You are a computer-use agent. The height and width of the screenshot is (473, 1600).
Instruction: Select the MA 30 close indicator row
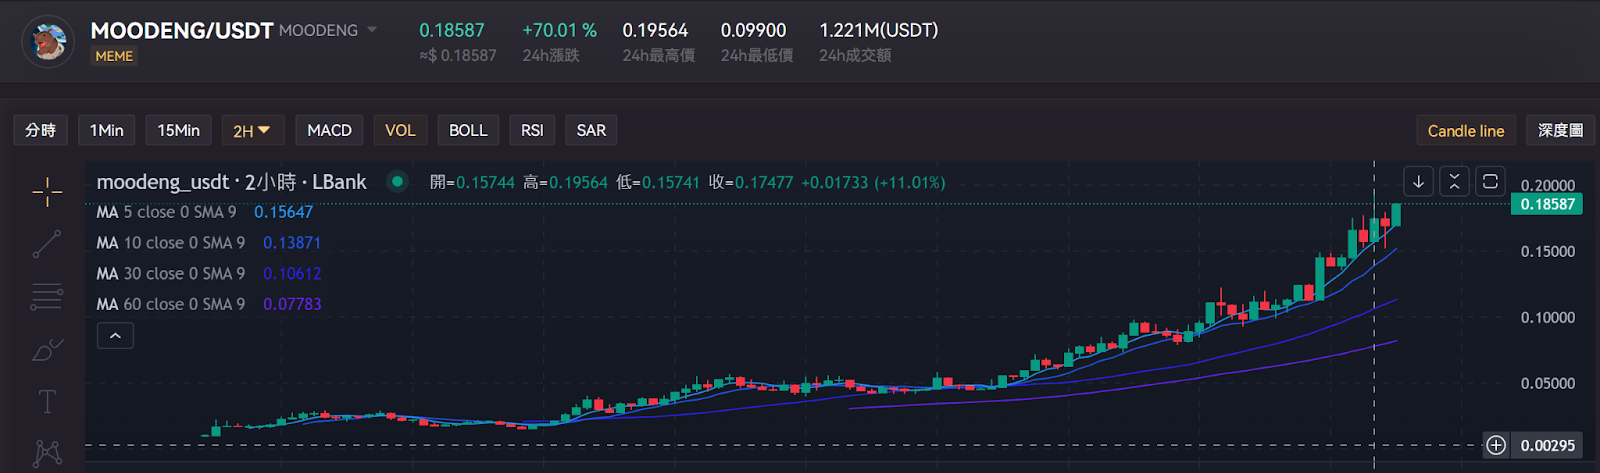click(x=208, y=273)
